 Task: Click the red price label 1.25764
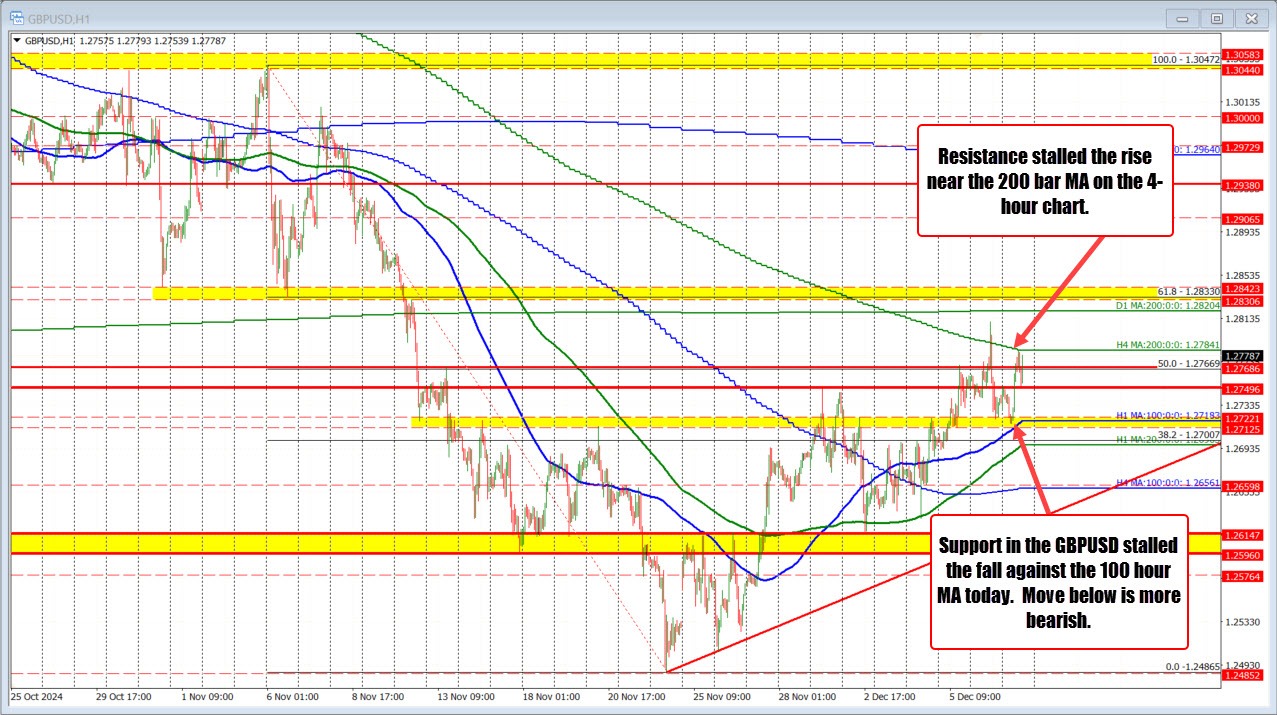pos(1244,577)
